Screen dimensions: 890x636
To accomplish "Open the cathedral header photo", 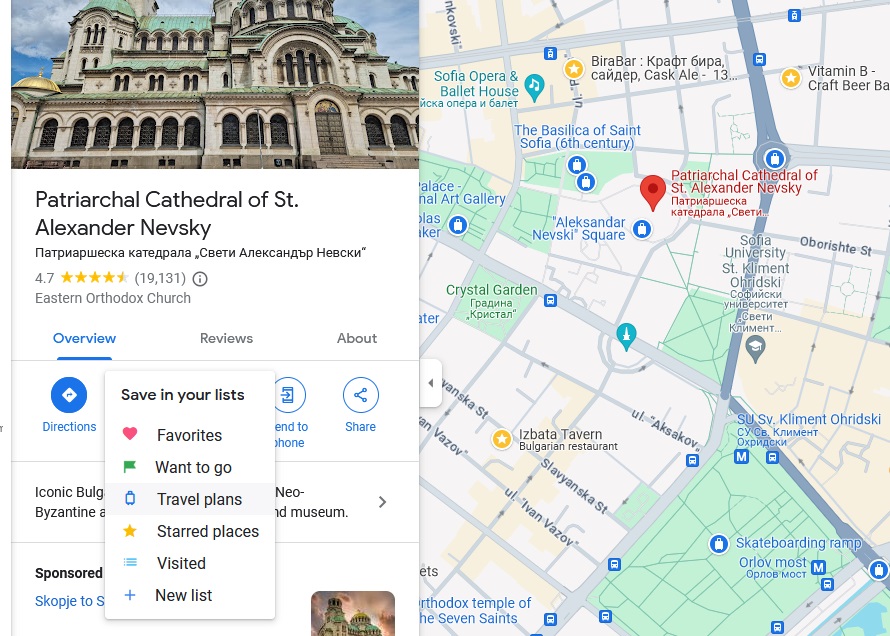I will click(214, 84).
